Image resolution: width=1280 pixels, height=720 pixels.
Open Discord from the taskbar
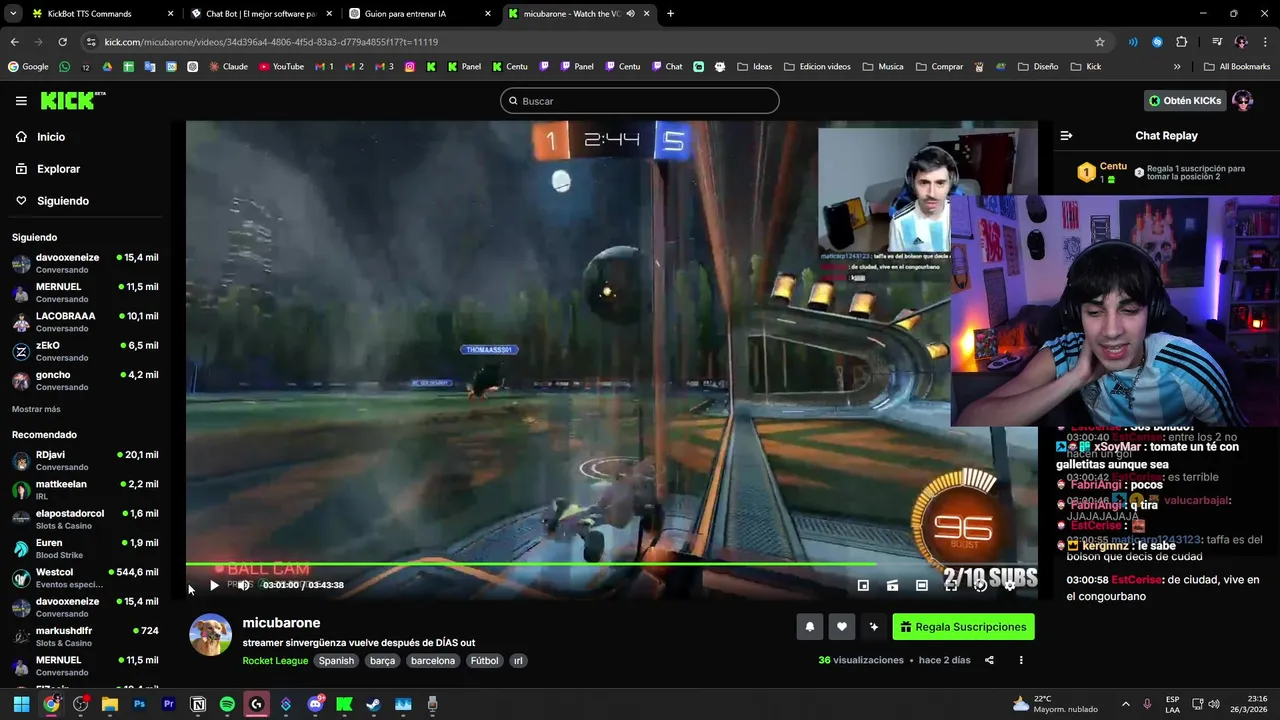315,704
